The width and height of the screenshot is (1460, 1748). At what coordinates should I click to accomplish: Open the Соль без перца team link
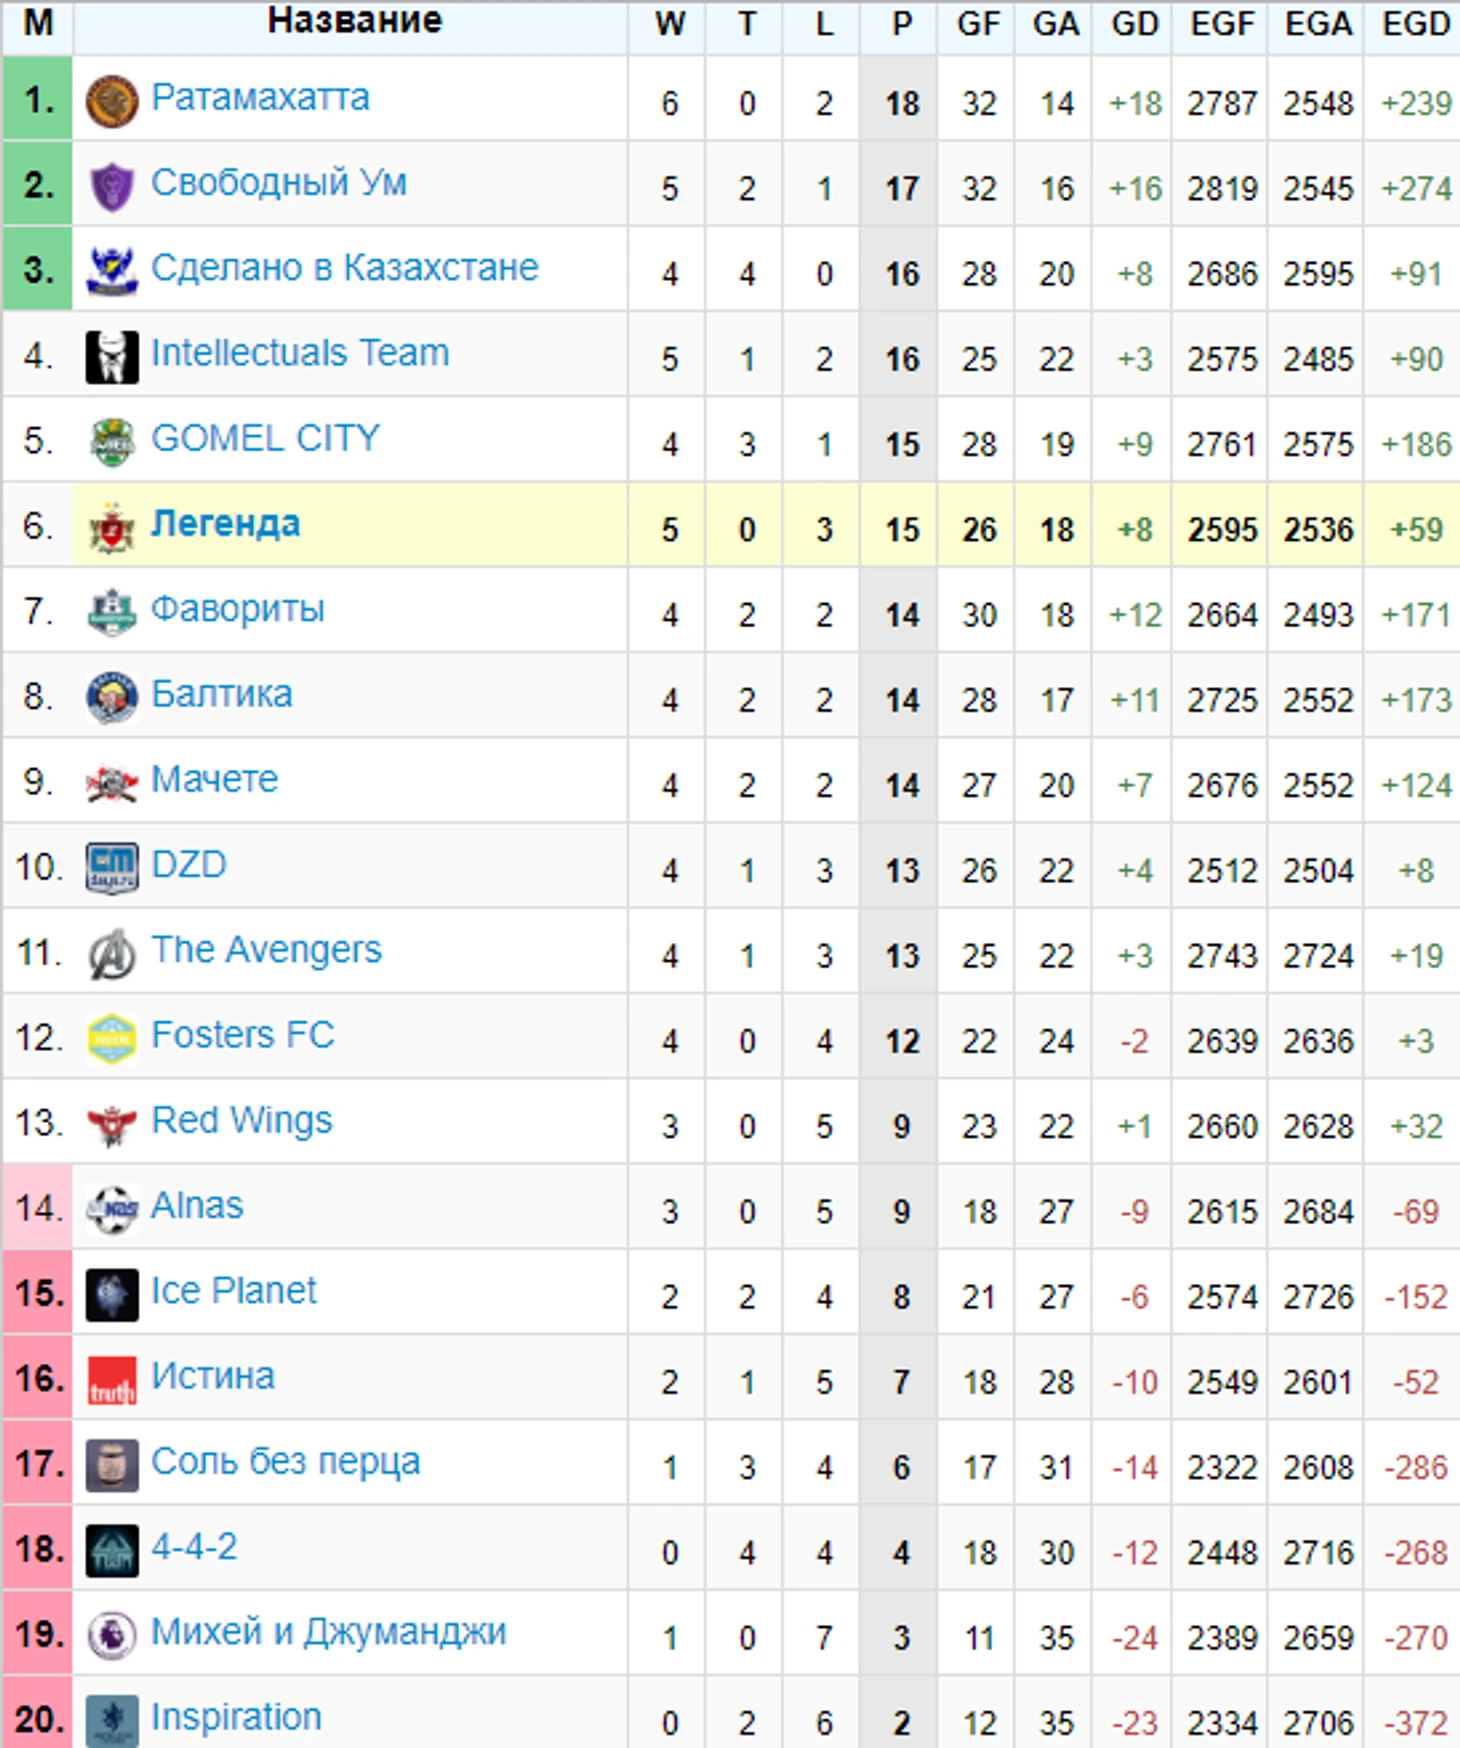tap(286, 1462)
